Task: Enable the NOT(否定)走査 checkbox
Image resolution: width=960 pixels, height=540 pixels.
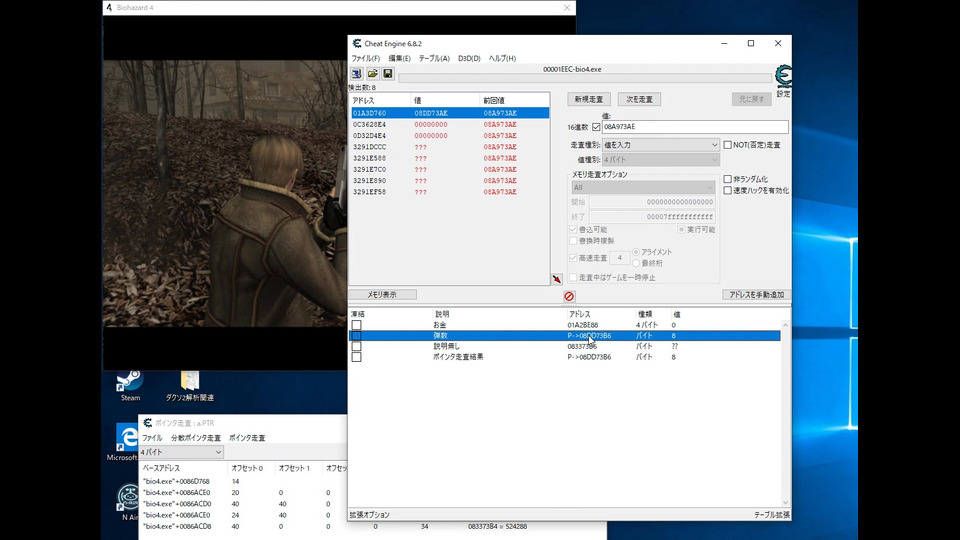Action: point(728,145)
